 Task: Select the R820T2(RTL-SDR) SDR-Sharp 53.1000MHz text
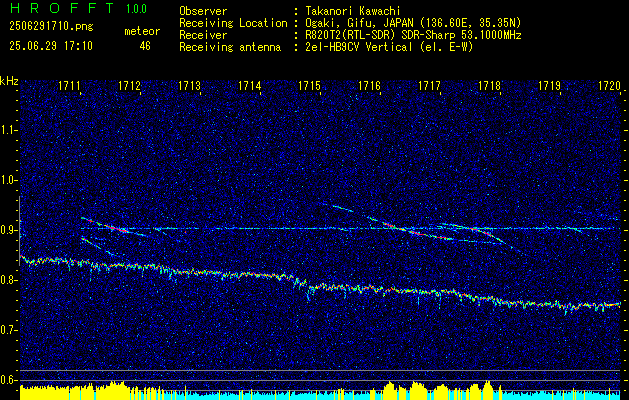click(x=414, y=35)
